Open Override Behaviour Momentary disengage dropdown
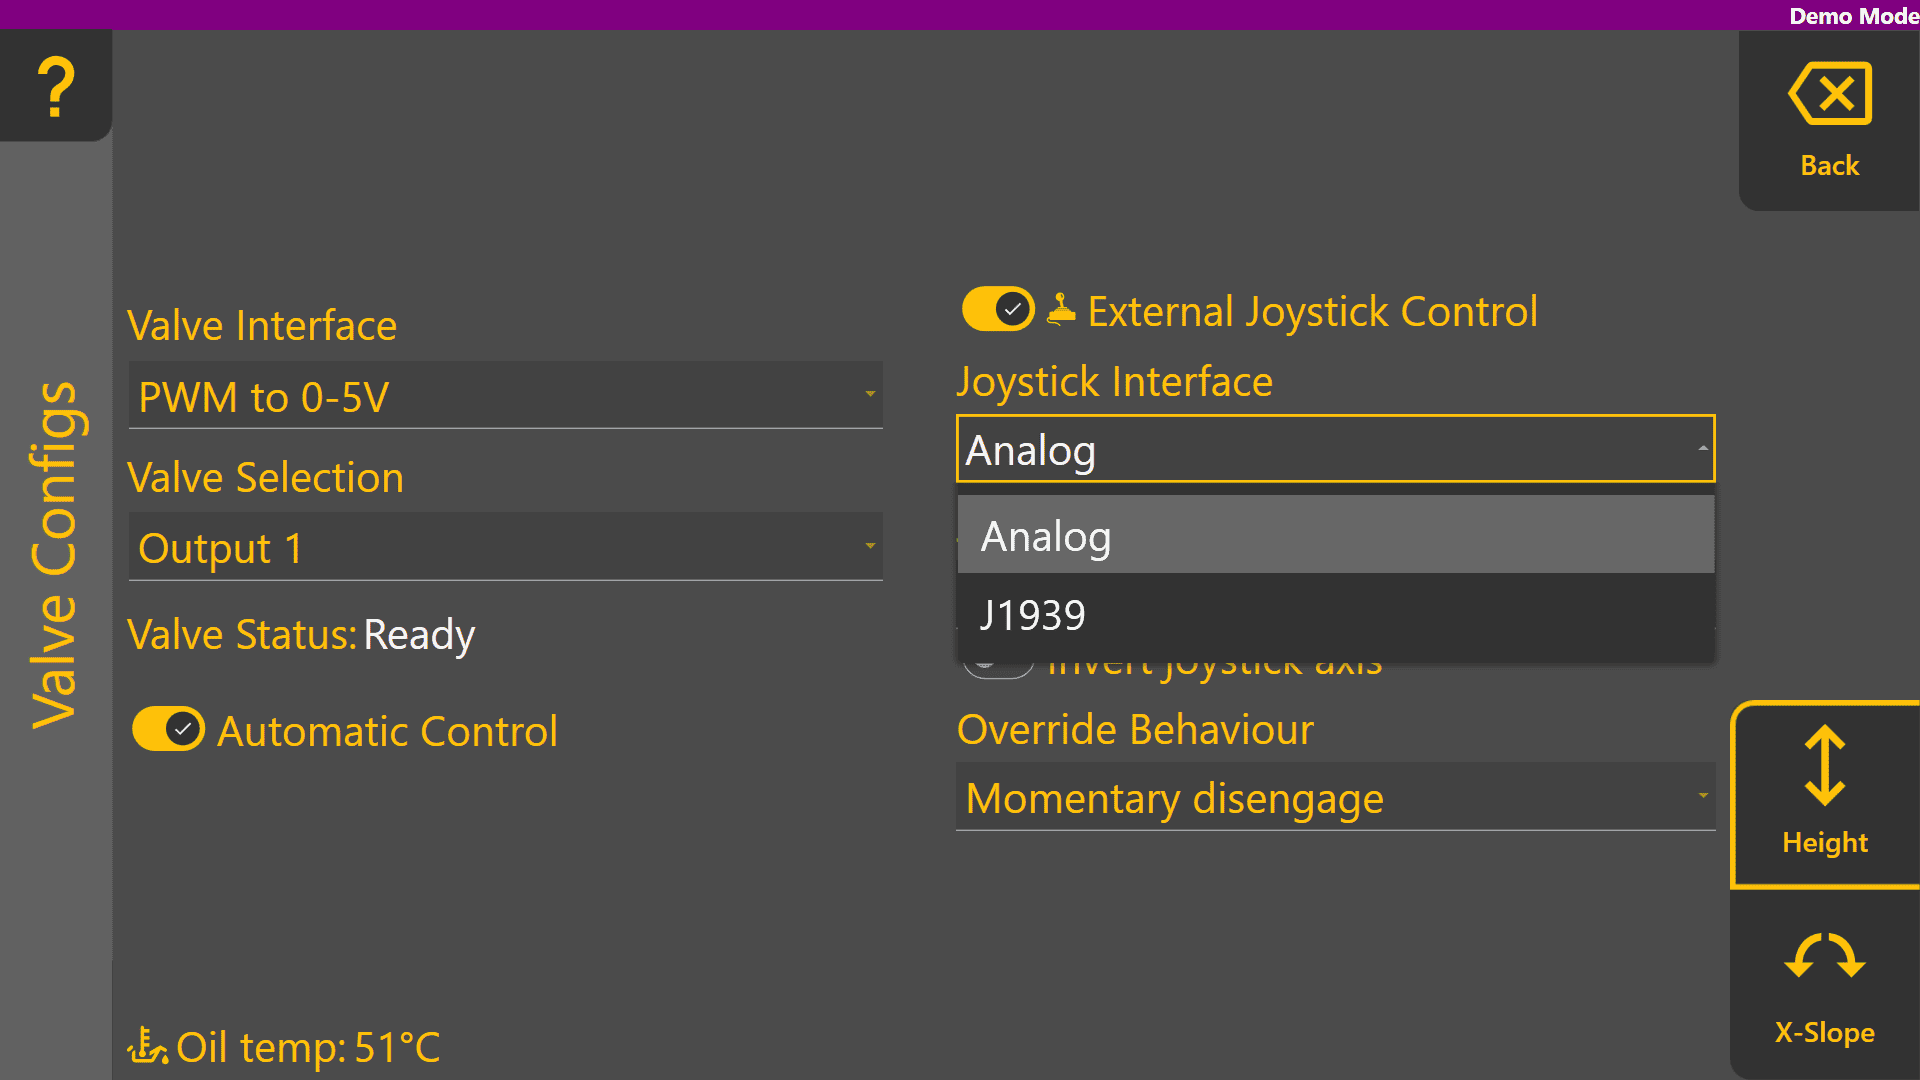Viewport: 1920px width, 1080px height. 1335,798
